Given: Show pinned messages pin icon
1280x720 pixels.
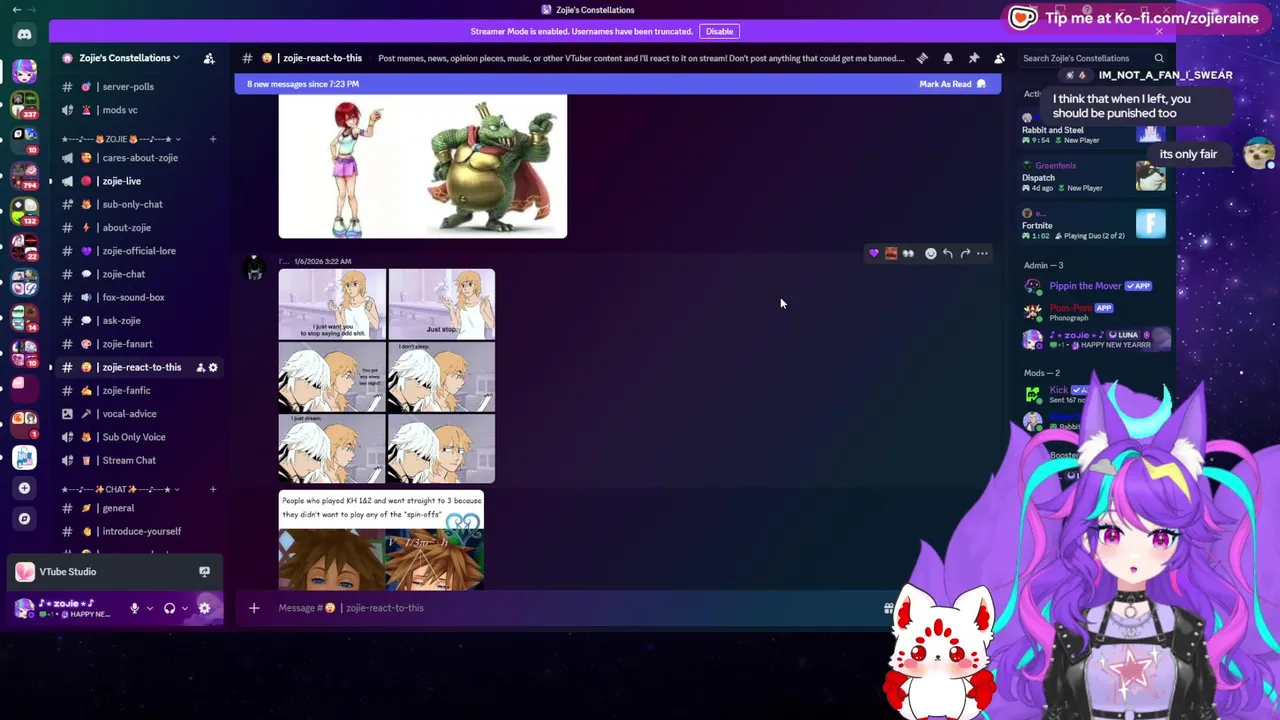Looking at the screenshot, I should pyautogui.click(x=974, y=58).
